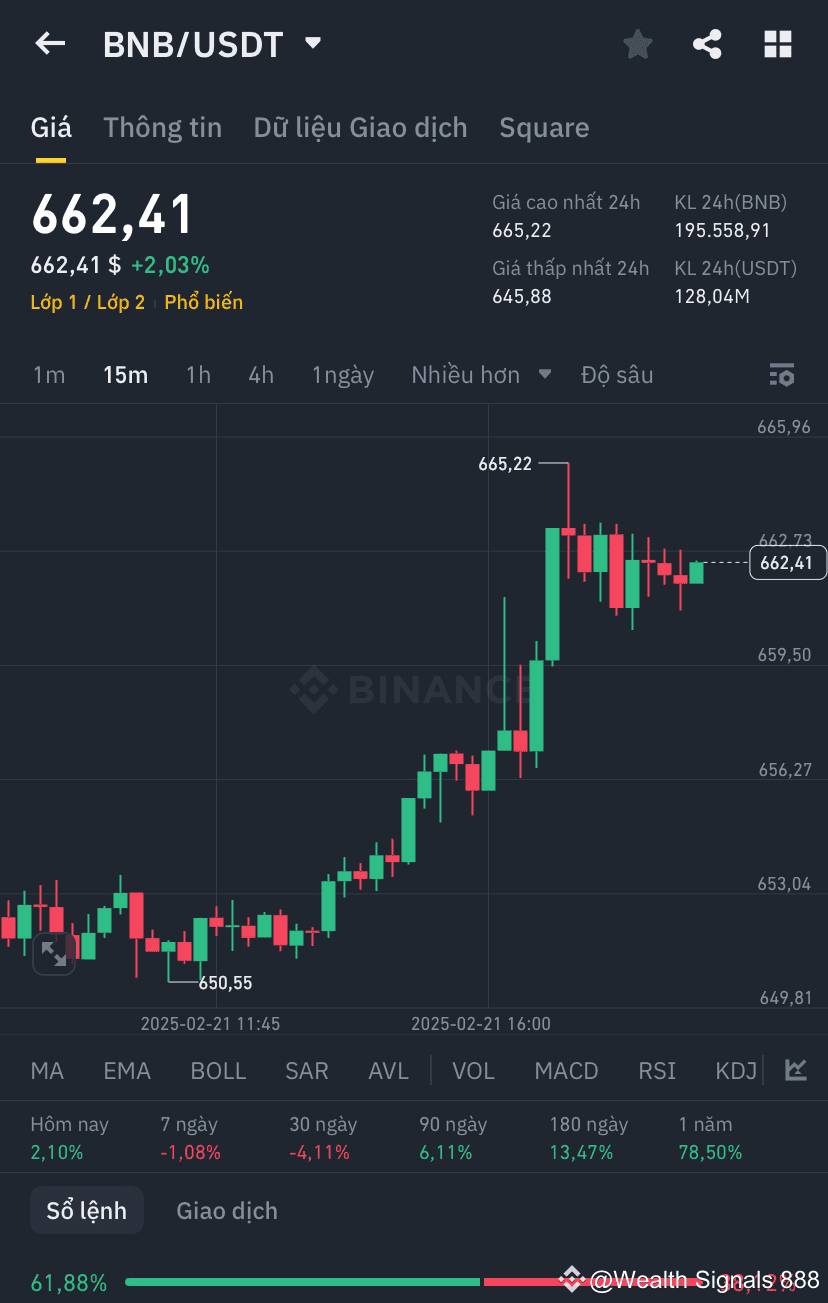Screen dimensions: 828x1303
Task: Select the 1h candle interval
Action: [197, 374]
